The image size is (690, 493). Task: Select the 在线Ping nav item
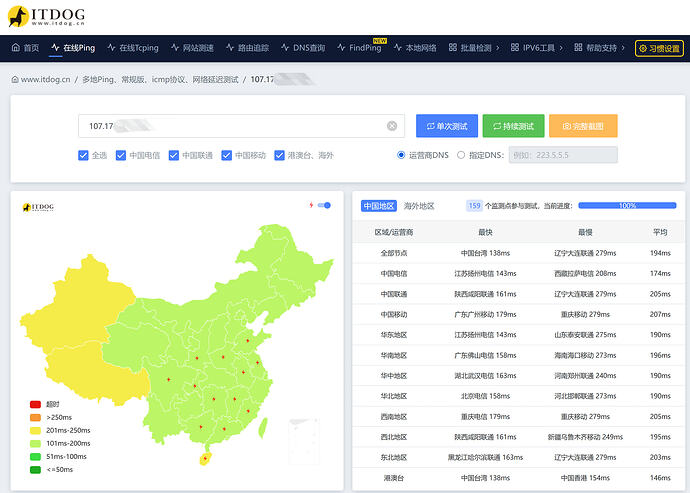click(x=73, y=48)
